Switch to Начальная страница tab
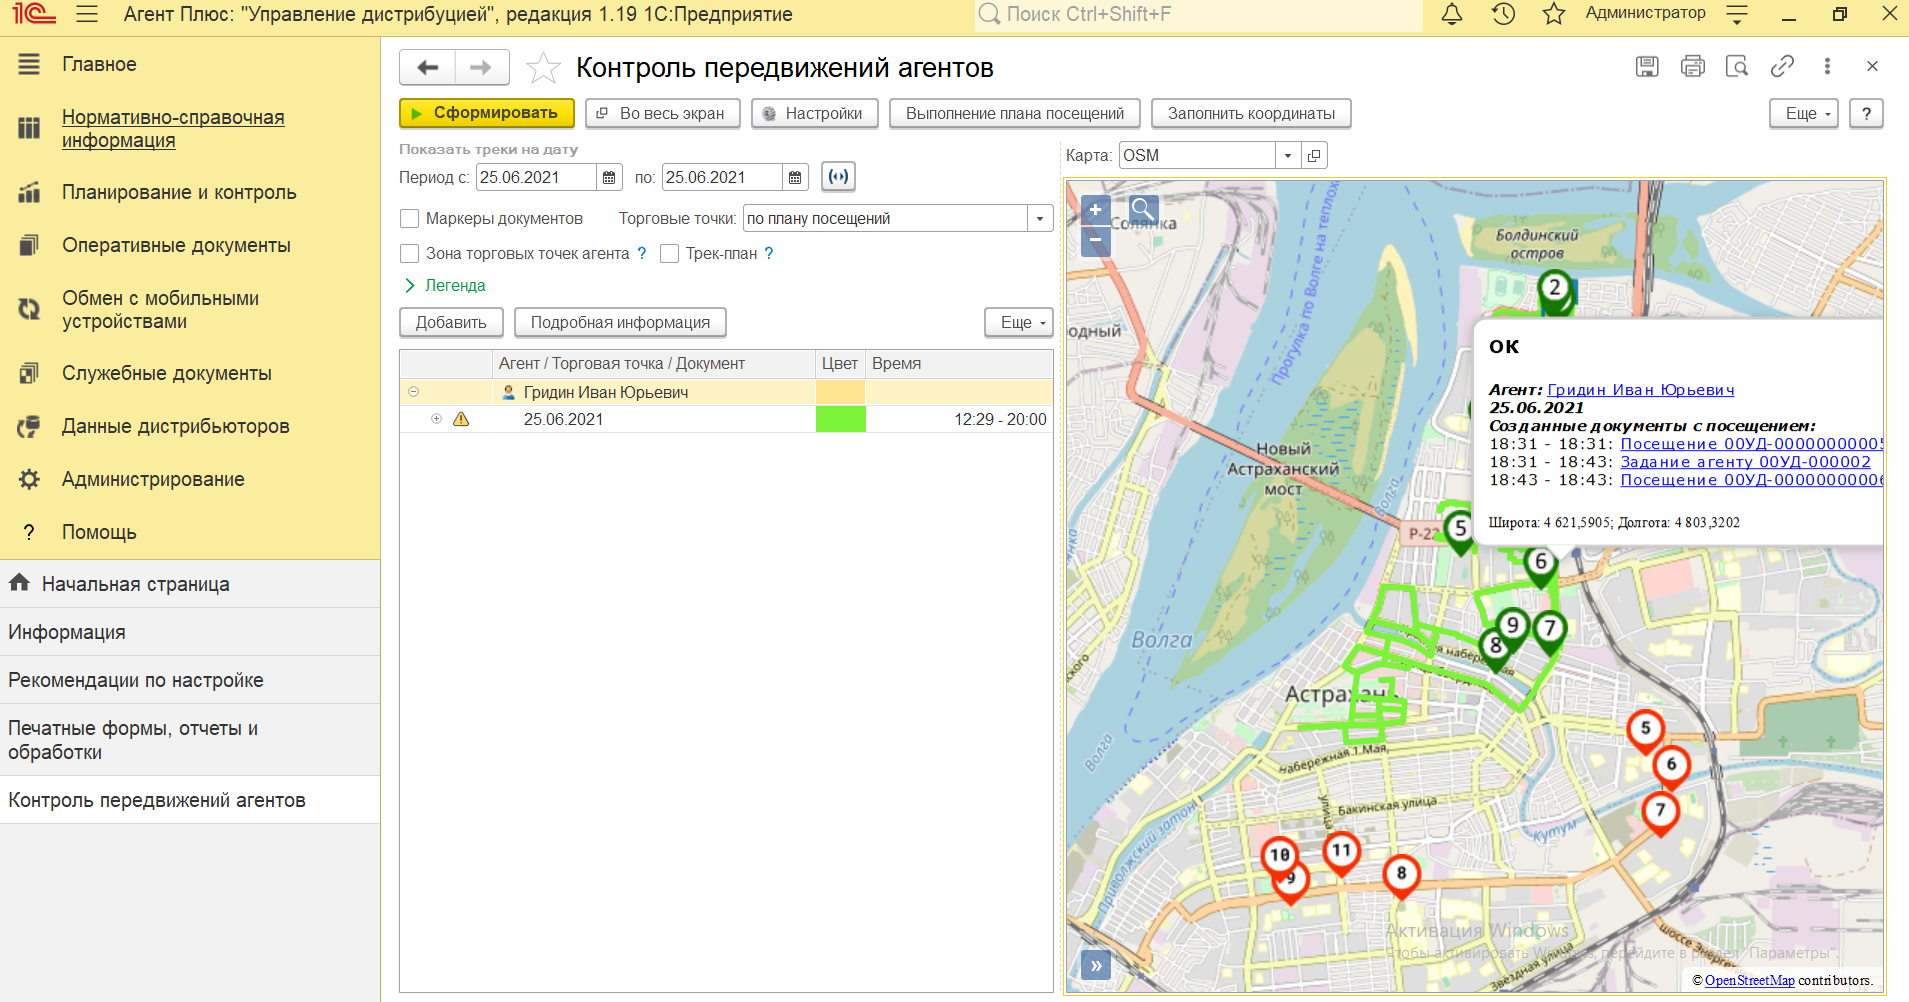The height and width of the screenshot is (1002, 1909). pyautogui.click(x=190, y=584)
